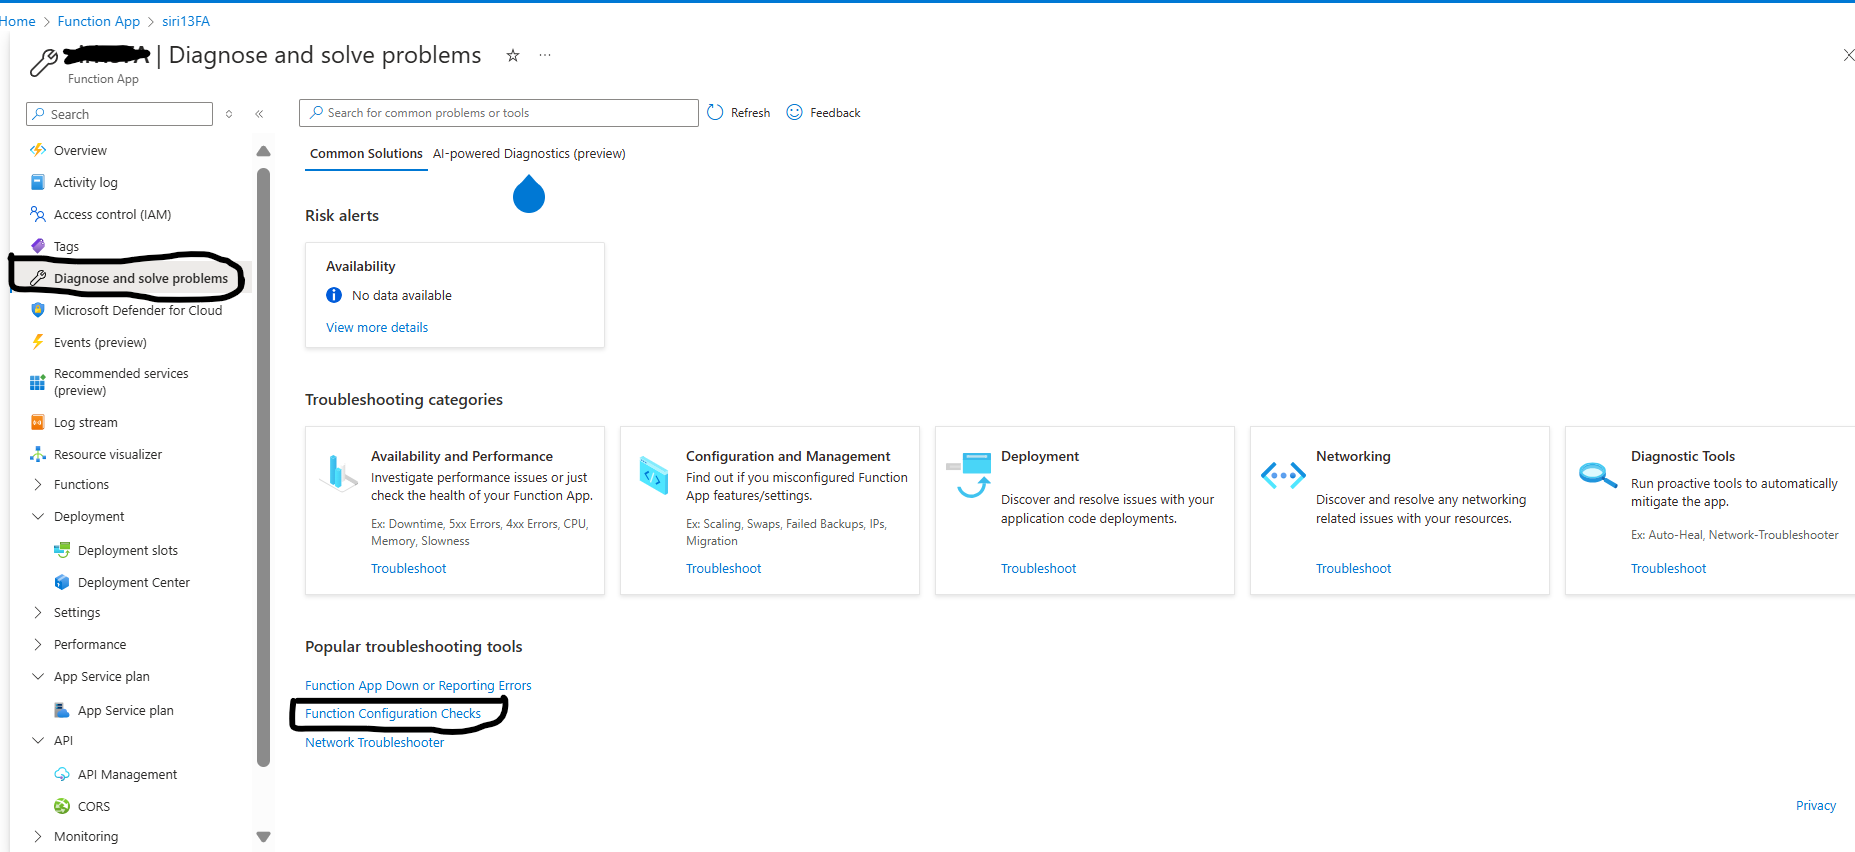This screenshot has width=1855, height=852.
Task: Click the Diagnostic Tools magnifier icon
Action: [x=1598, y=475]
